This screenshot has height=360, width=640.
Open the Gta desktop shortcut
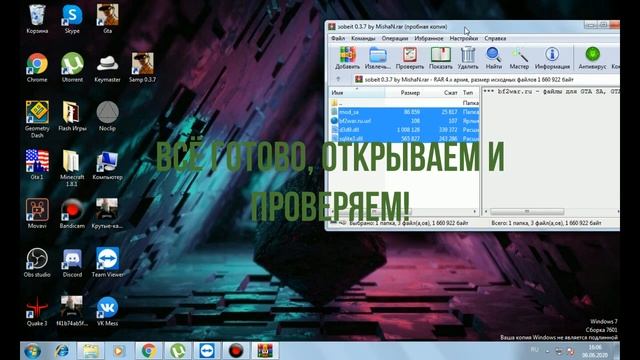[x=107, y=19]
